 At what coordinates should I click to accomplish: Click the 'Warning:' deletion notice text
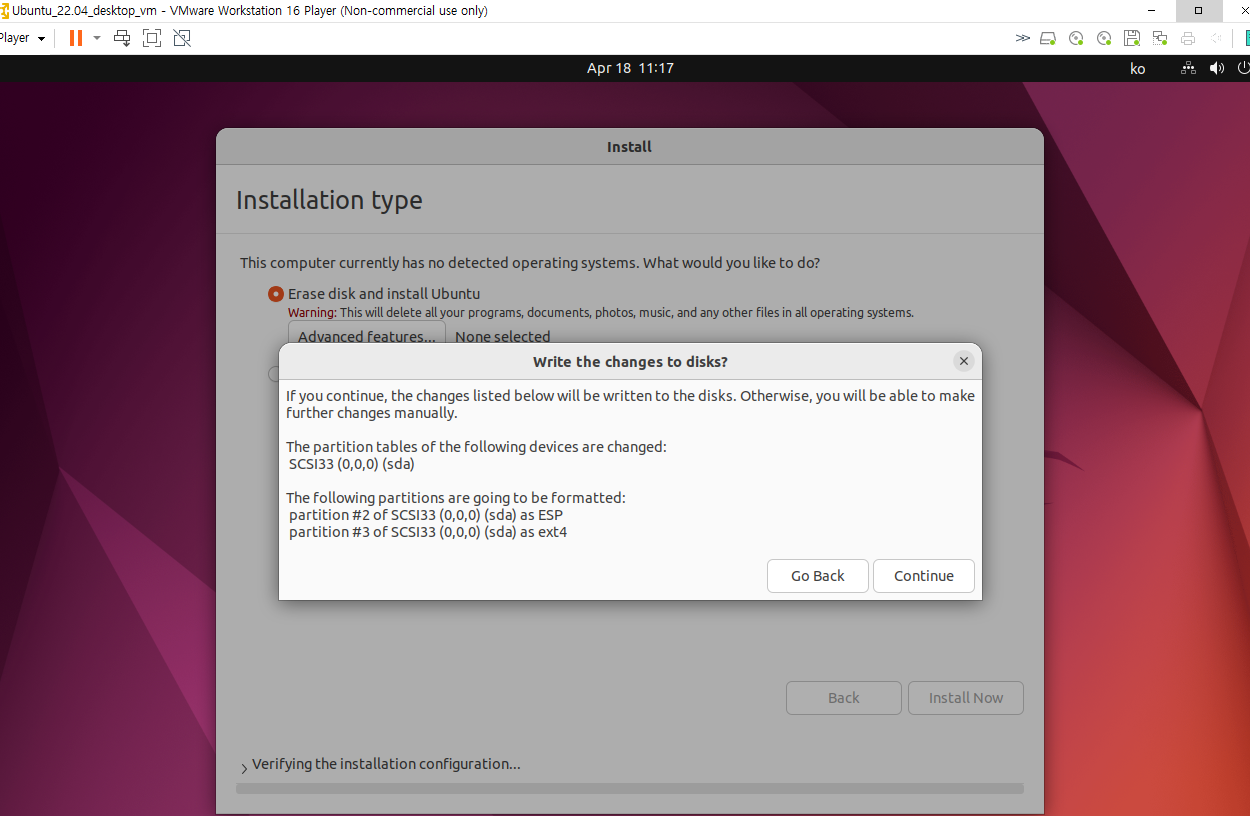(x=601, y=313)
